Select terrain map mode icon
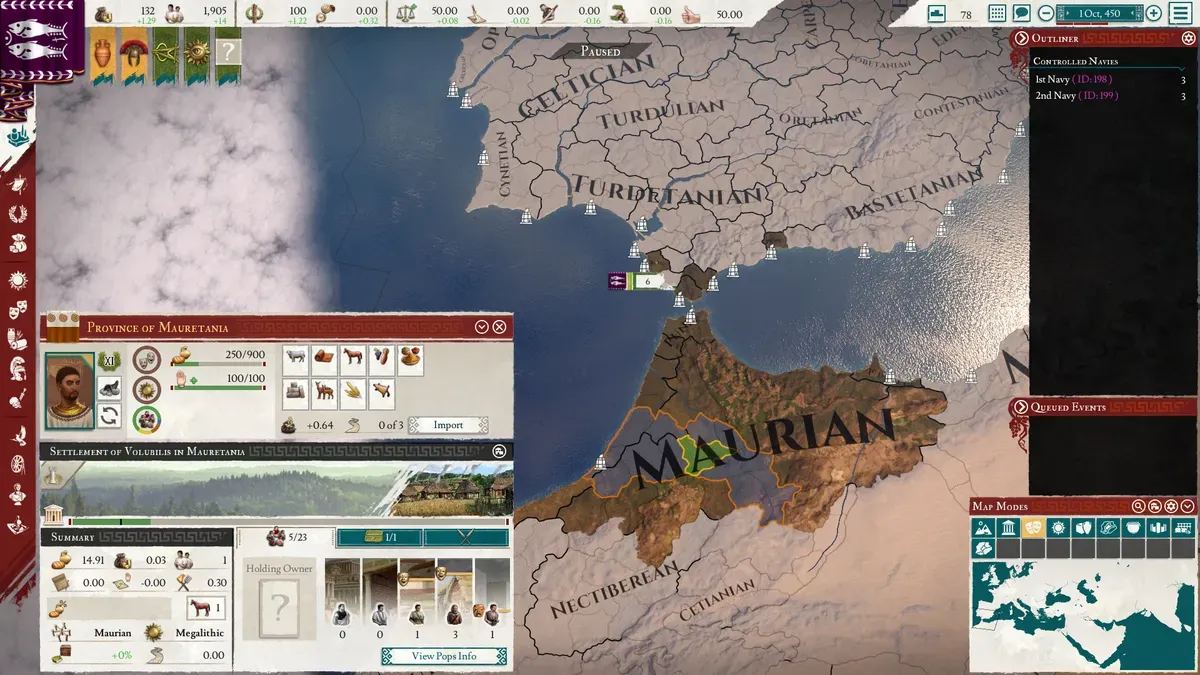 click(983, 527)
